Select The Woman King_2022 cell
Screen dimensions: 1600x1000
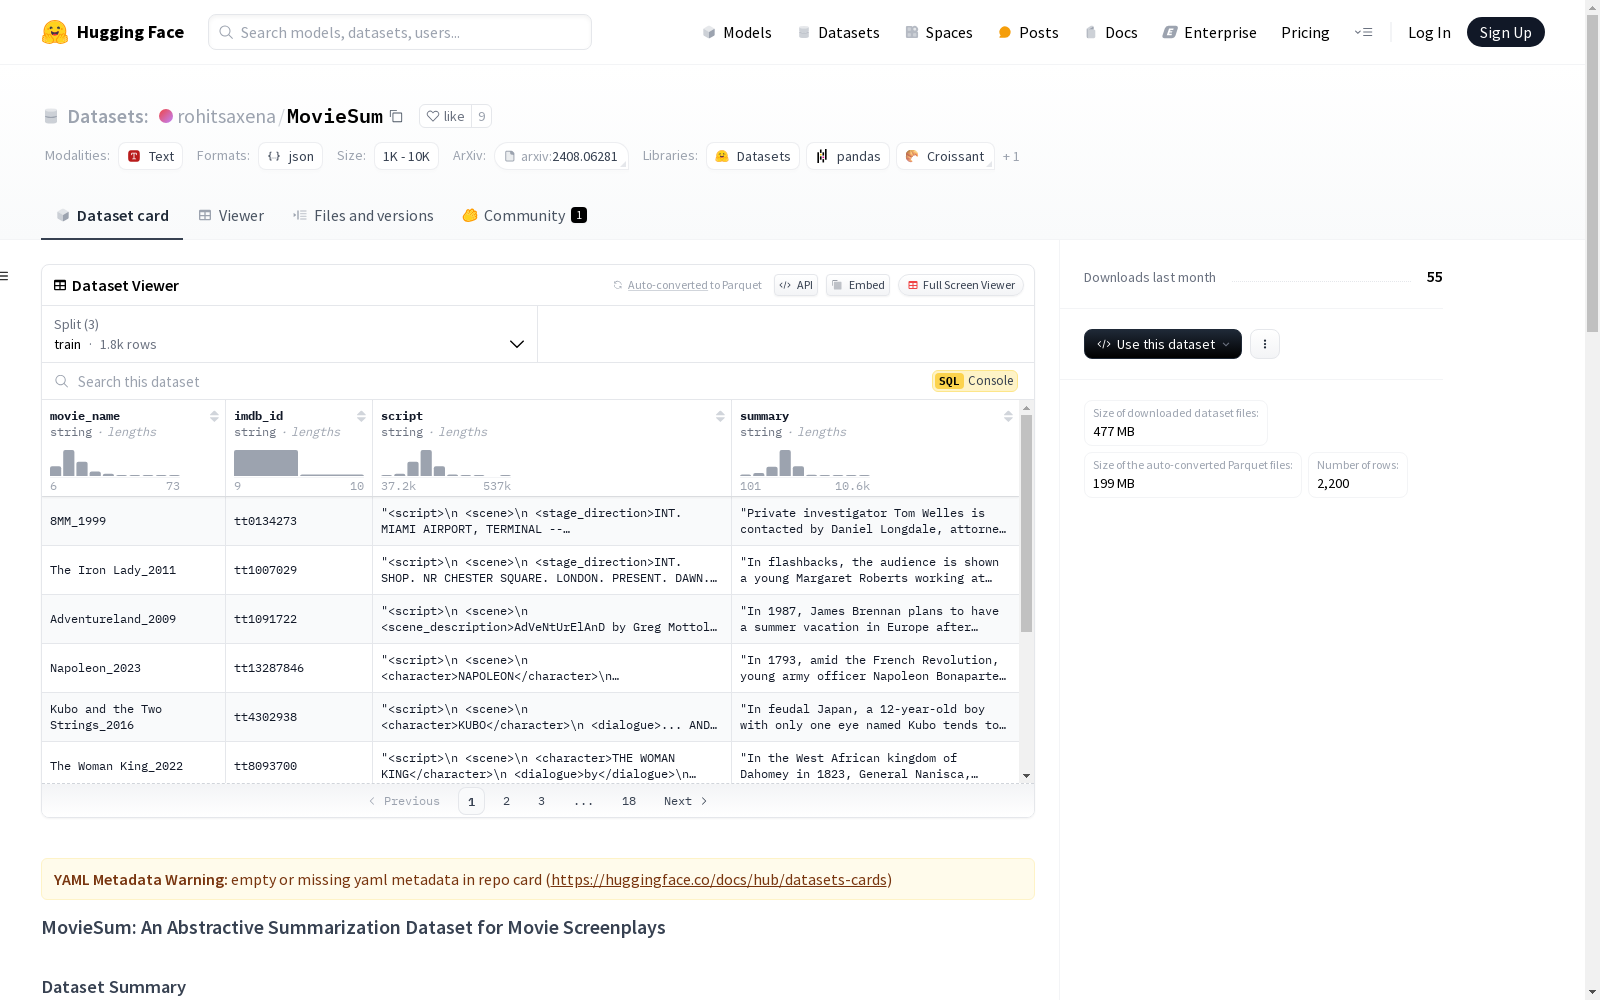pos(134,764)
